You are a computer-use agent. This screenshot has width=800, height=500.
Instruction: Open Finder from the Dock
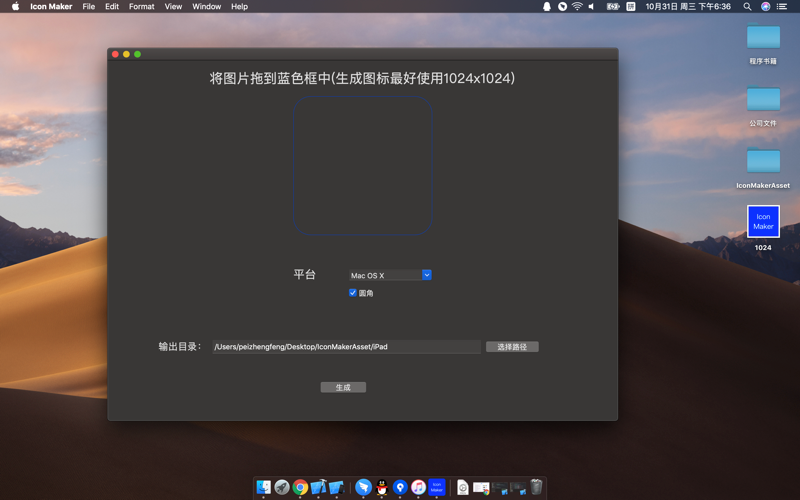coord(264,487)
